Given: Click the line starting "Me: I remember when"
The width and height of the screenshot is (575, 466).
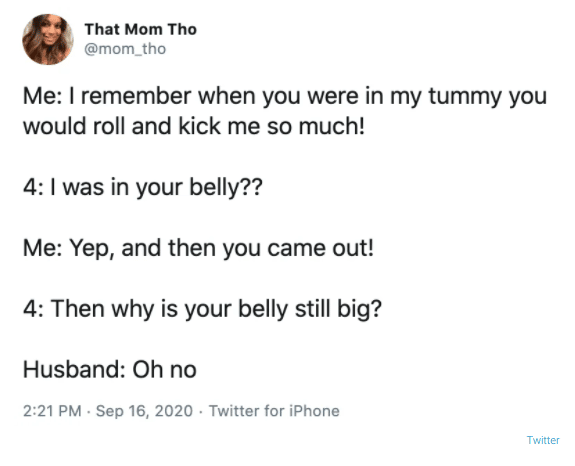Looking at the screenshot, I should 285,97.
